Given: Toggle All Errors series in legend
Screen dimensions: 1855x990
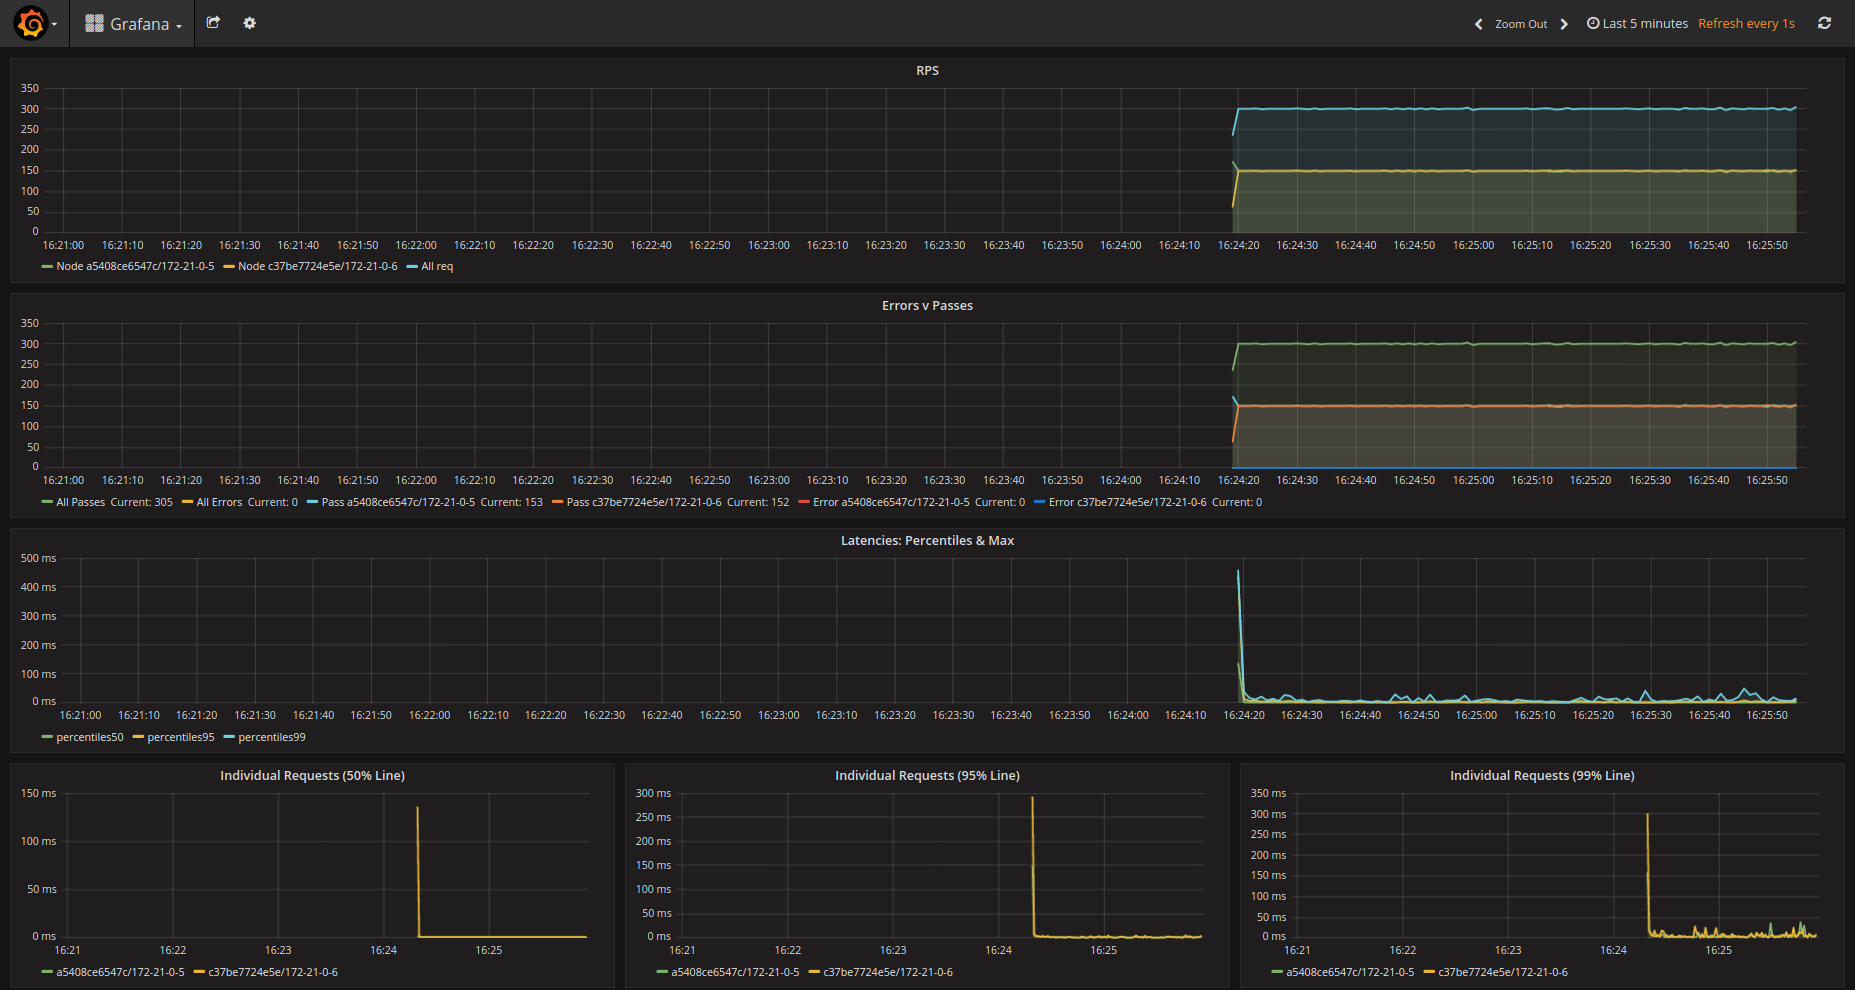Looking at the screenshot, I should coord(219,503).
